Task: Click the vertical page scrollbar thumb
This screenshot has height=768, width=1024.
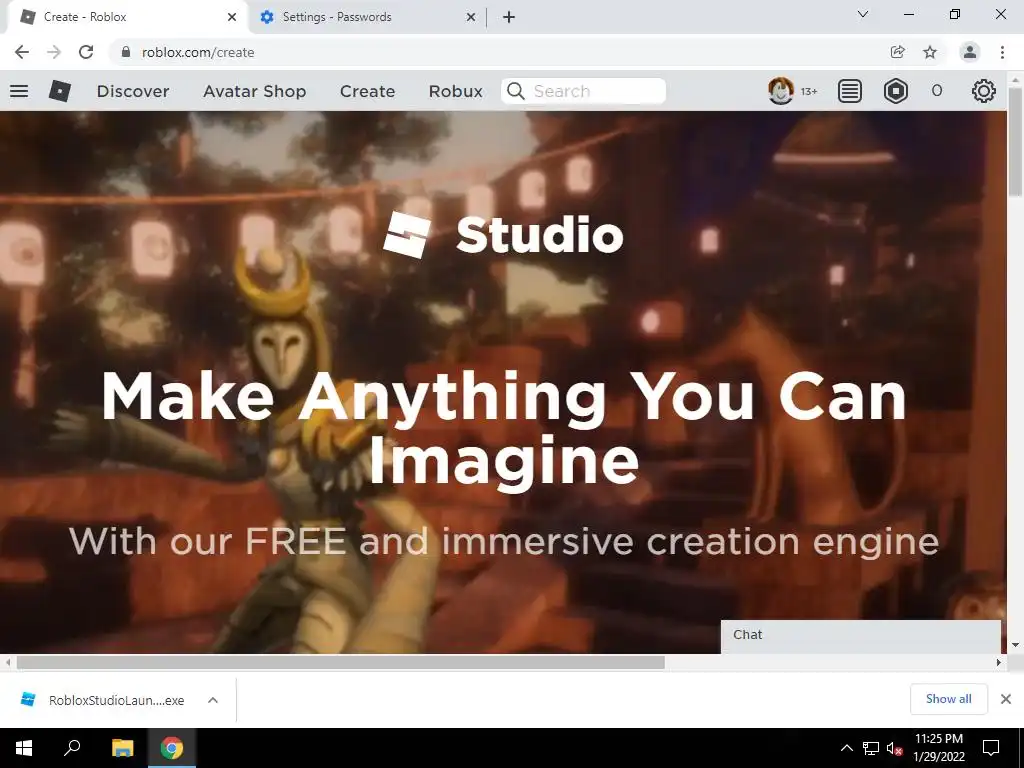Action: [1015, 140]
